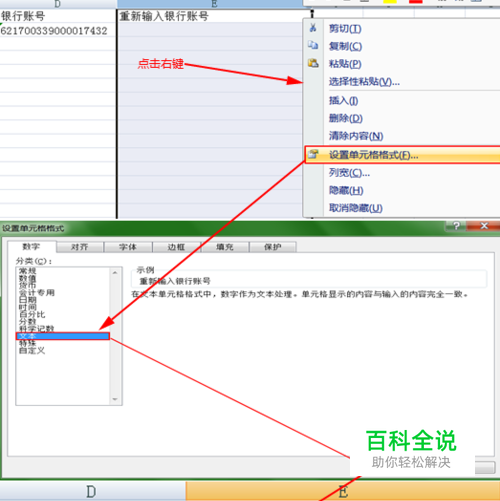Click the category list scroll-up arrow
500x501 pixels.
[x=115, y=273]
